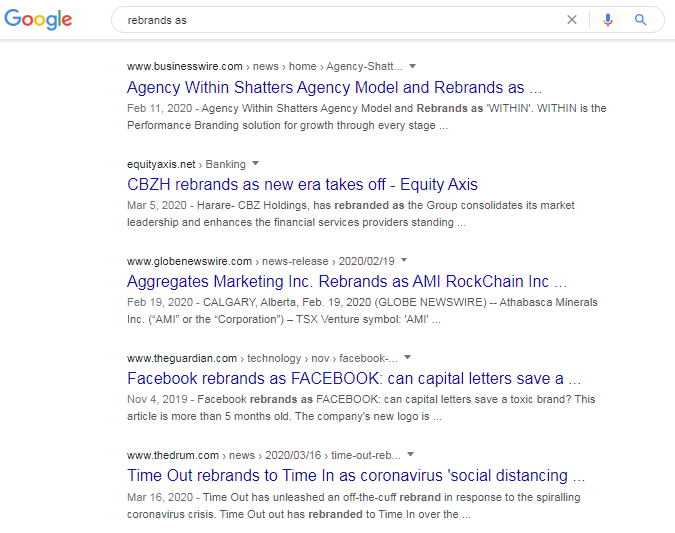675x533 pixels.
Task: Open dropdown arrow next to businesswire.com URL
Action: point(412,66)
